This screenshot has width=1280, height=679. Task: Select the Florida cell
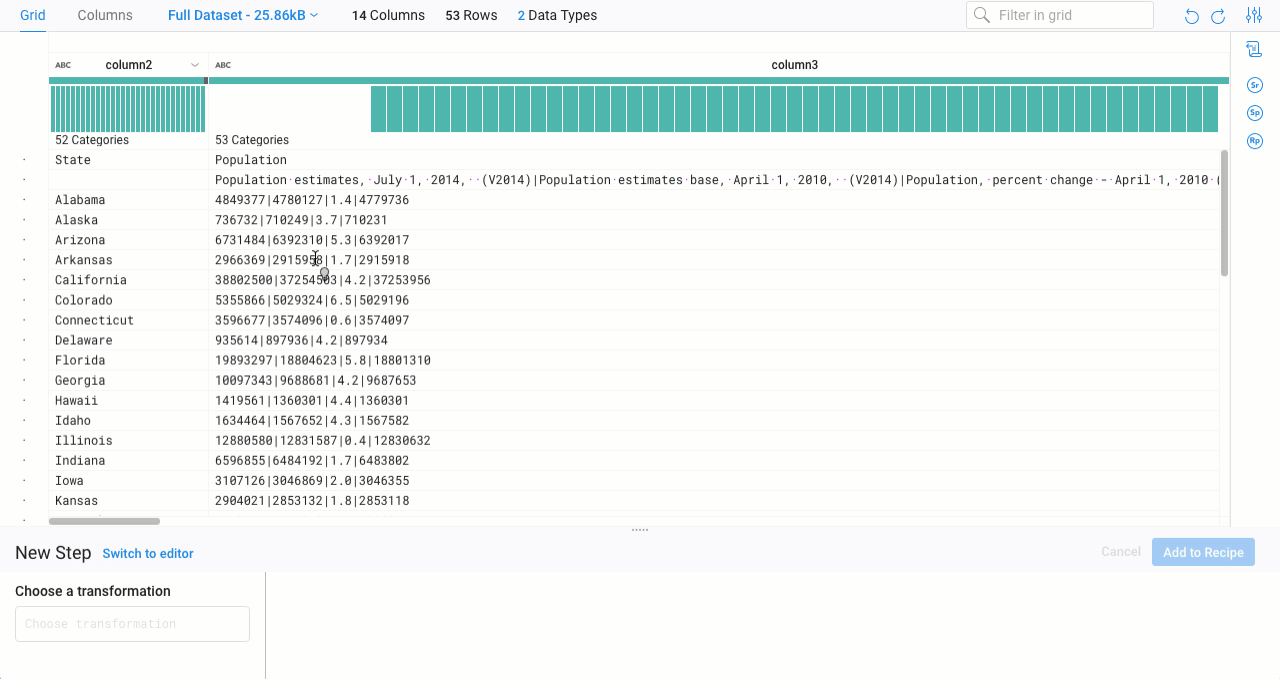[x=128, y=360]
